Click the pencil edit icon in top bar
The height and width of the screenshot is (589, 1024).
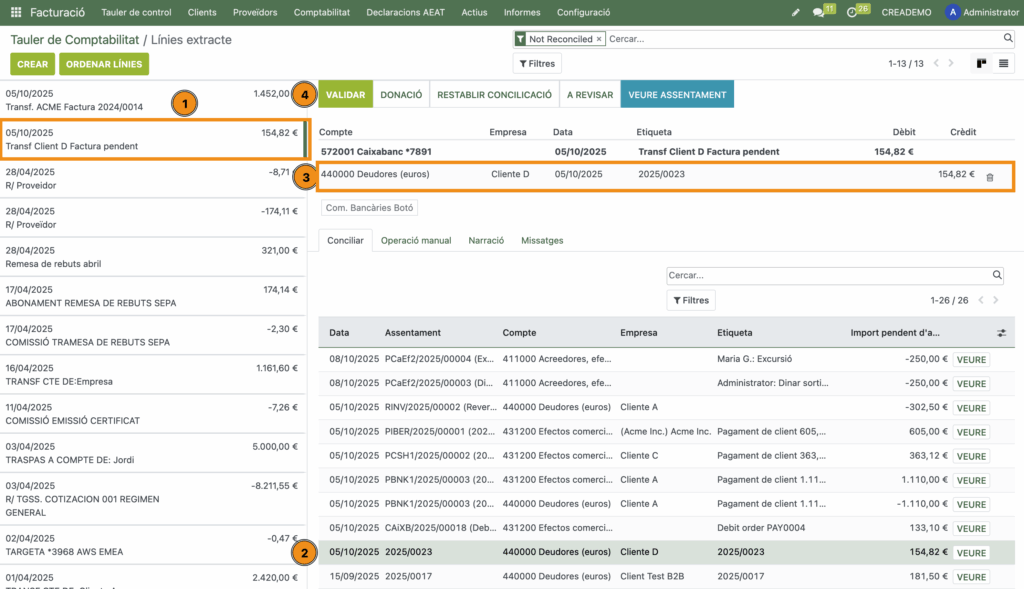tap(796, 12)
